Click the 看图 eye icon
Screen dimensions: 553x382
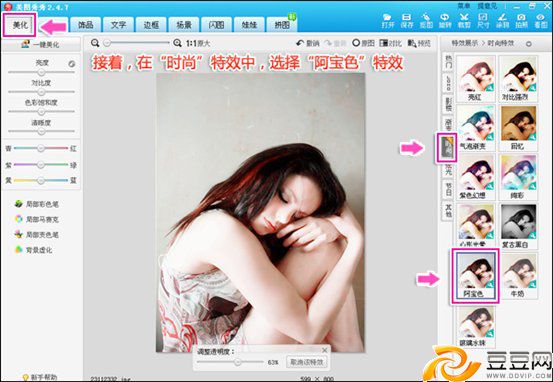click(540, 21)
